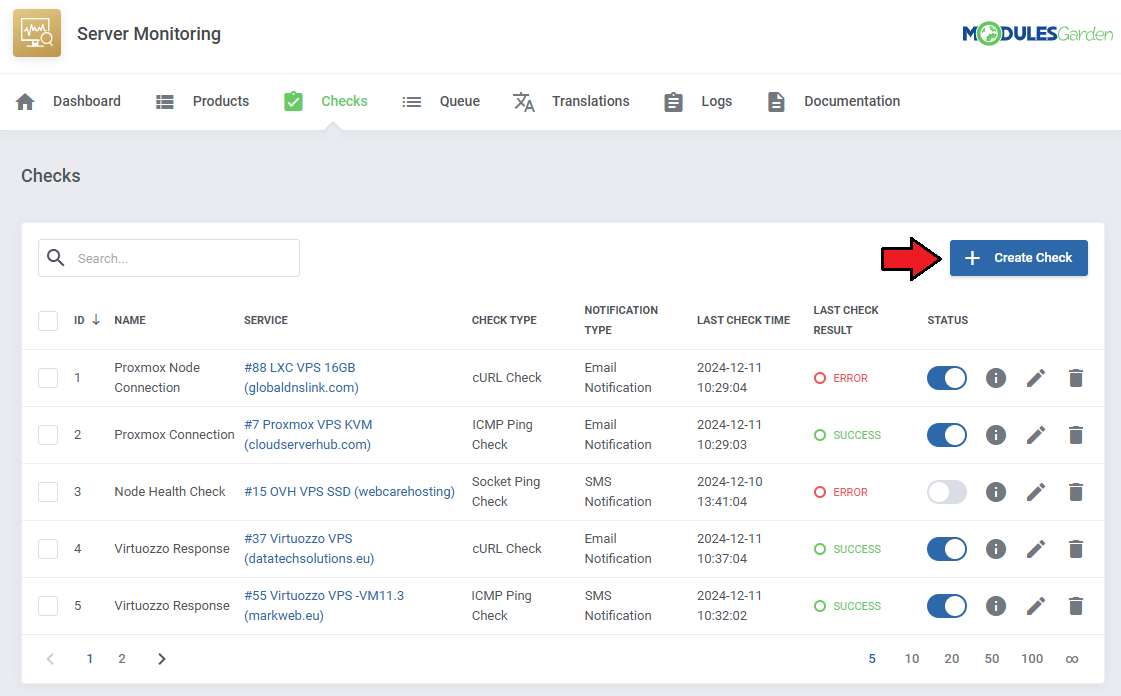This screenshot has width=1121, height=696.
Task: Open the Translations tab
Action: 571,101
